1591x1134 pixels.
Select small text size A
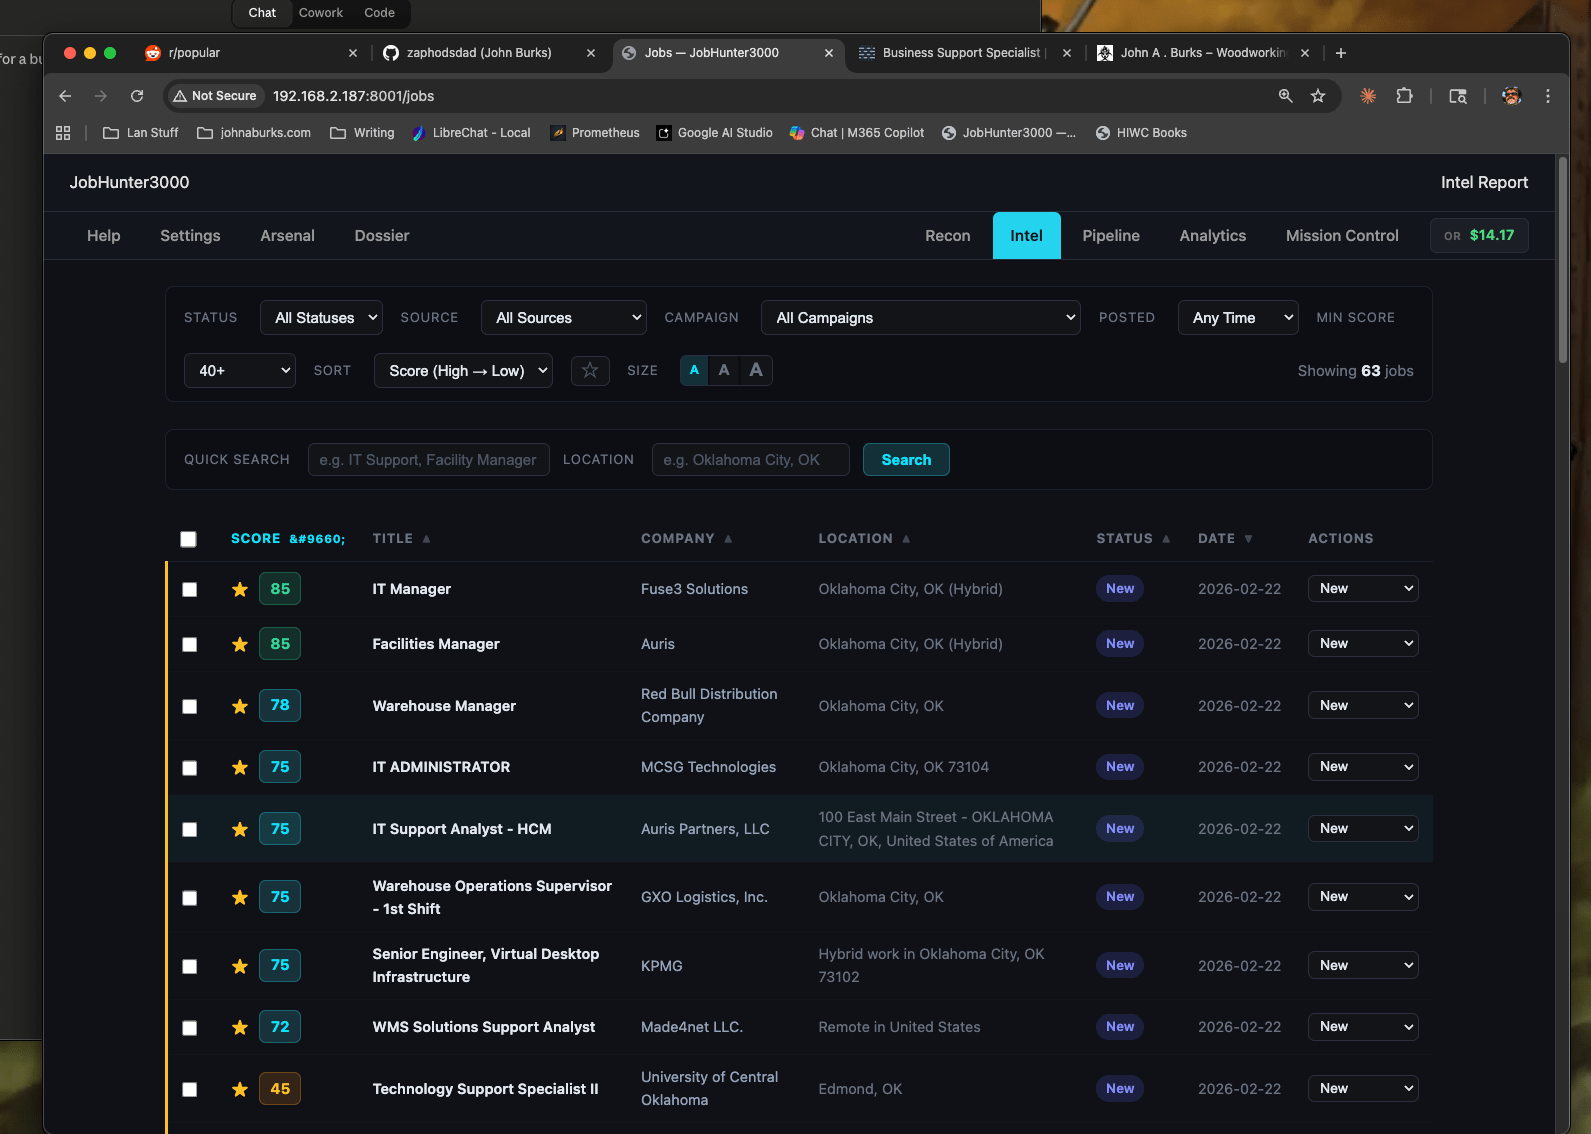point(694,370)
